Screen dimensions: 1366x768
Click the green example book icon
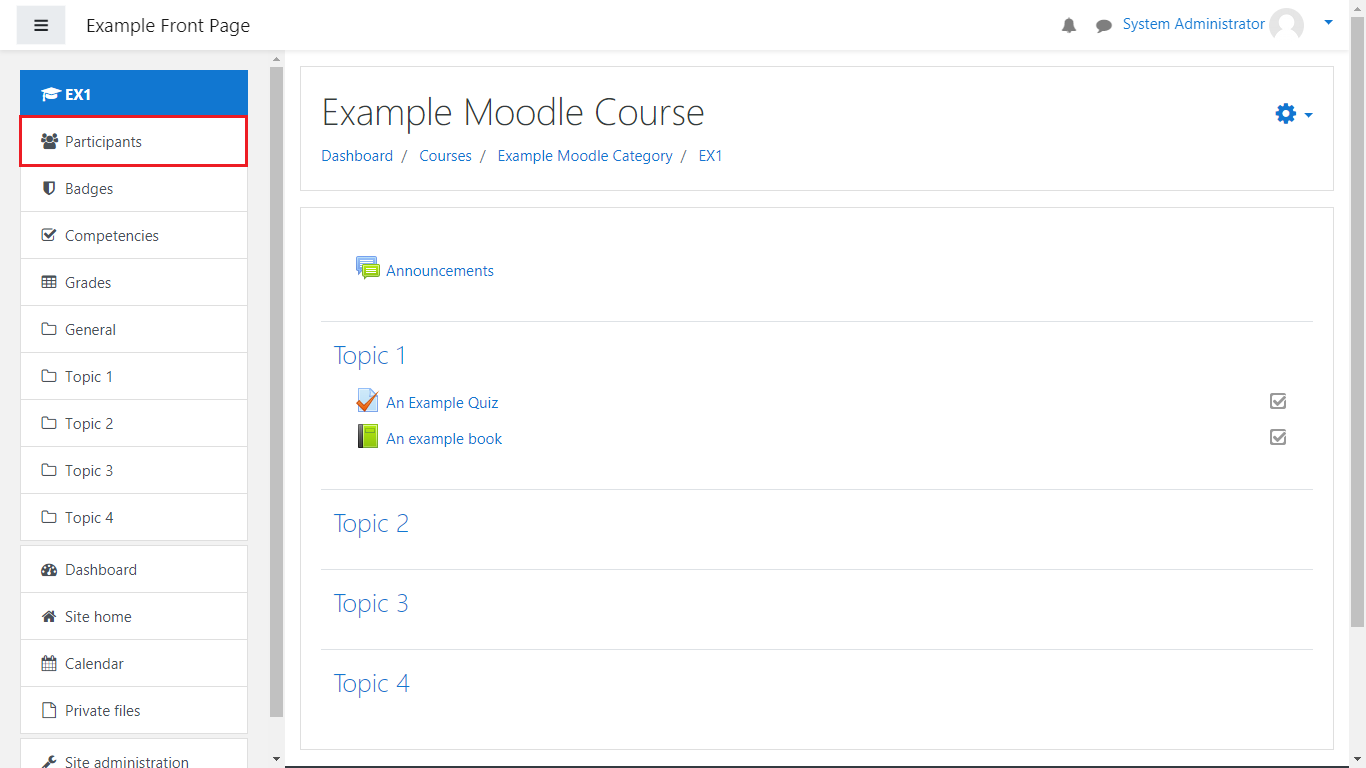click(368, 437)
